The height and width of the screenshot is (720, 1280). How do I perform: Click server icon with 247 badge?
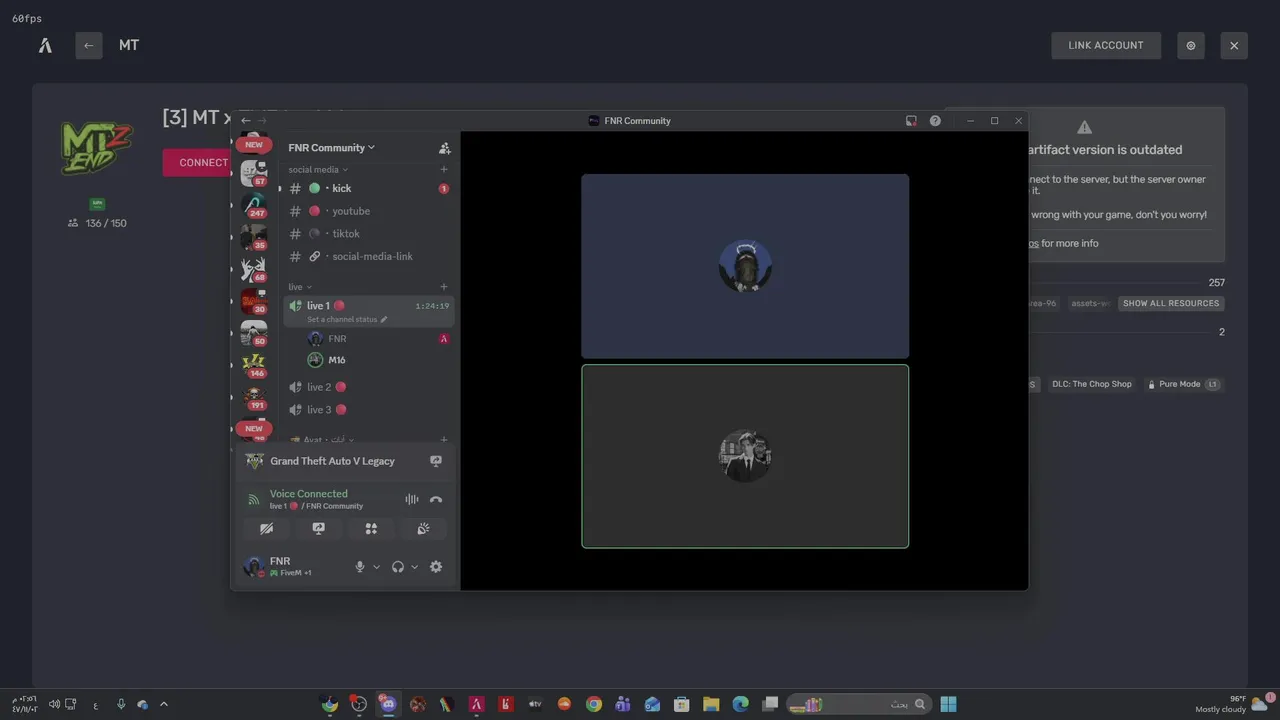pos(254,206)
